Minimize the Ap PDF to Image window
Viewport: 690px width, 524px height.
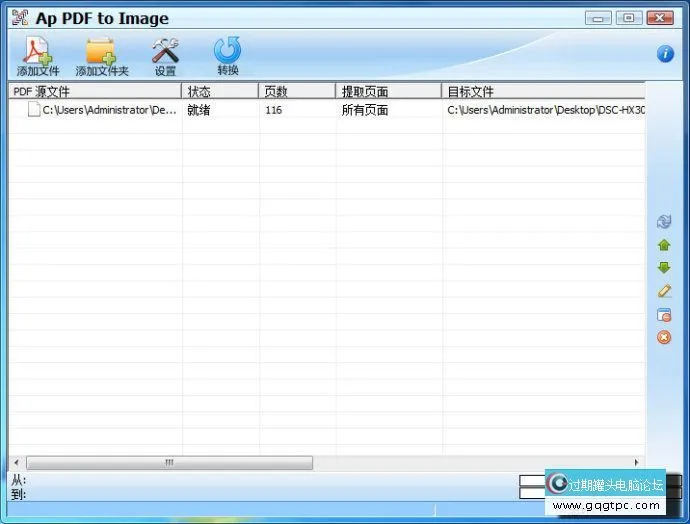tap(598, 18)
